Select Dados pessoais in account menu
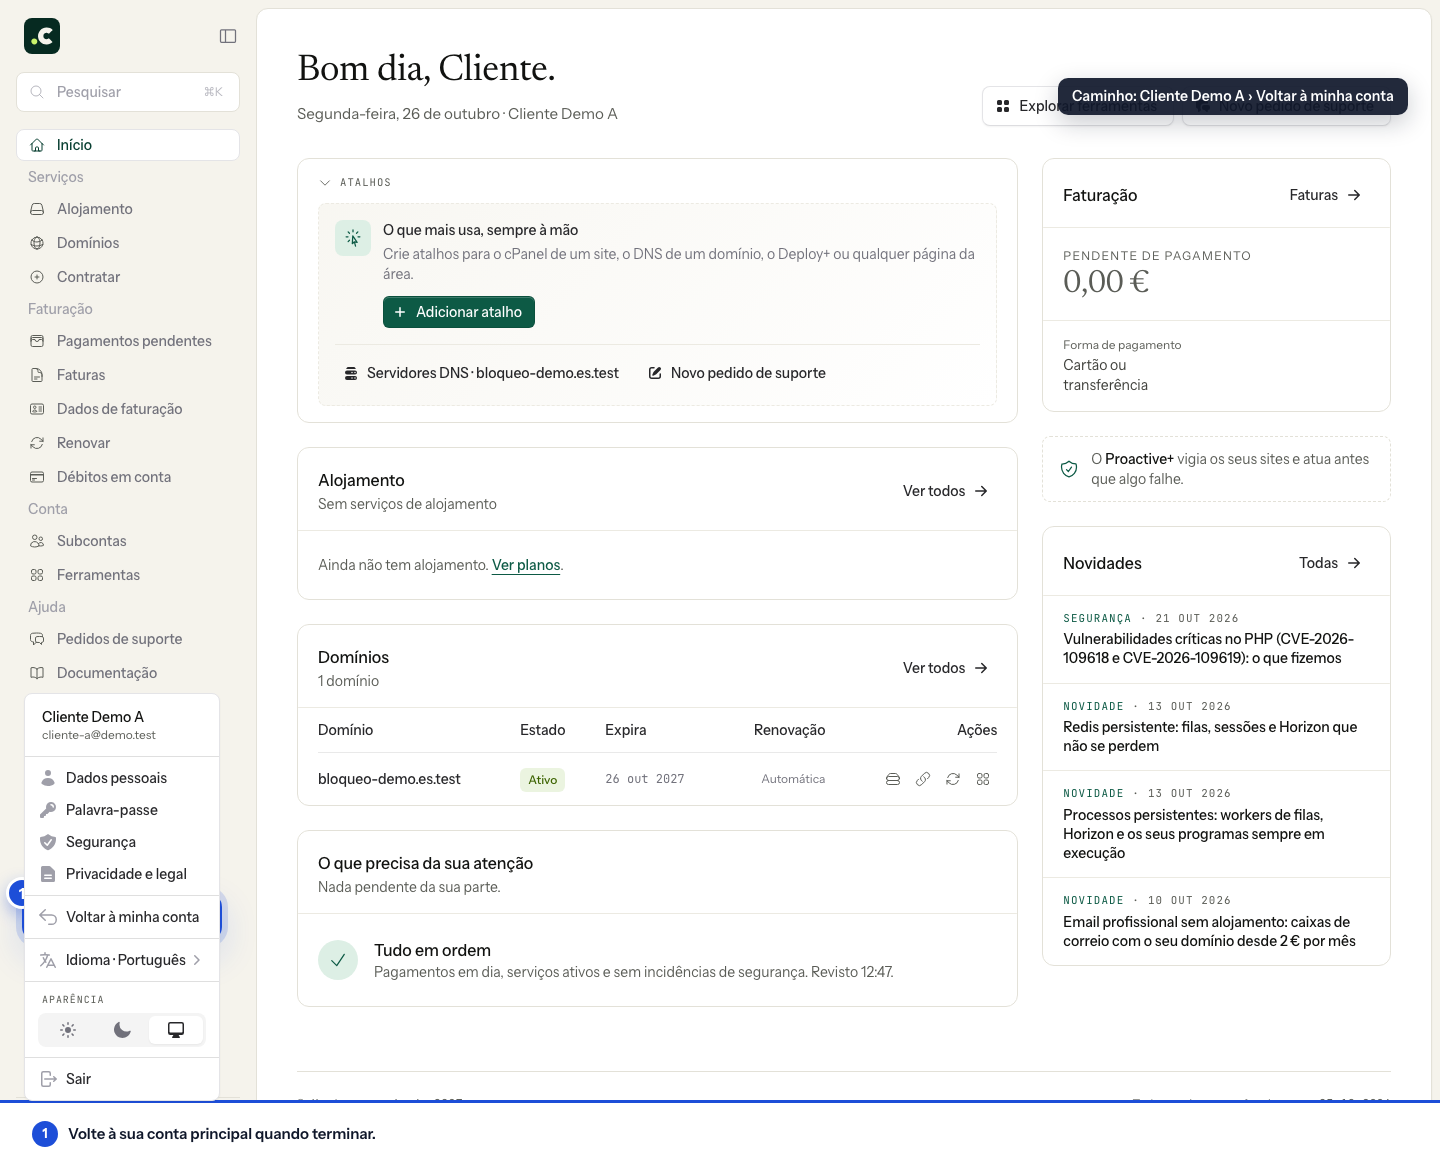This screenshot has height=1164, width=1440. pos(122,778)
